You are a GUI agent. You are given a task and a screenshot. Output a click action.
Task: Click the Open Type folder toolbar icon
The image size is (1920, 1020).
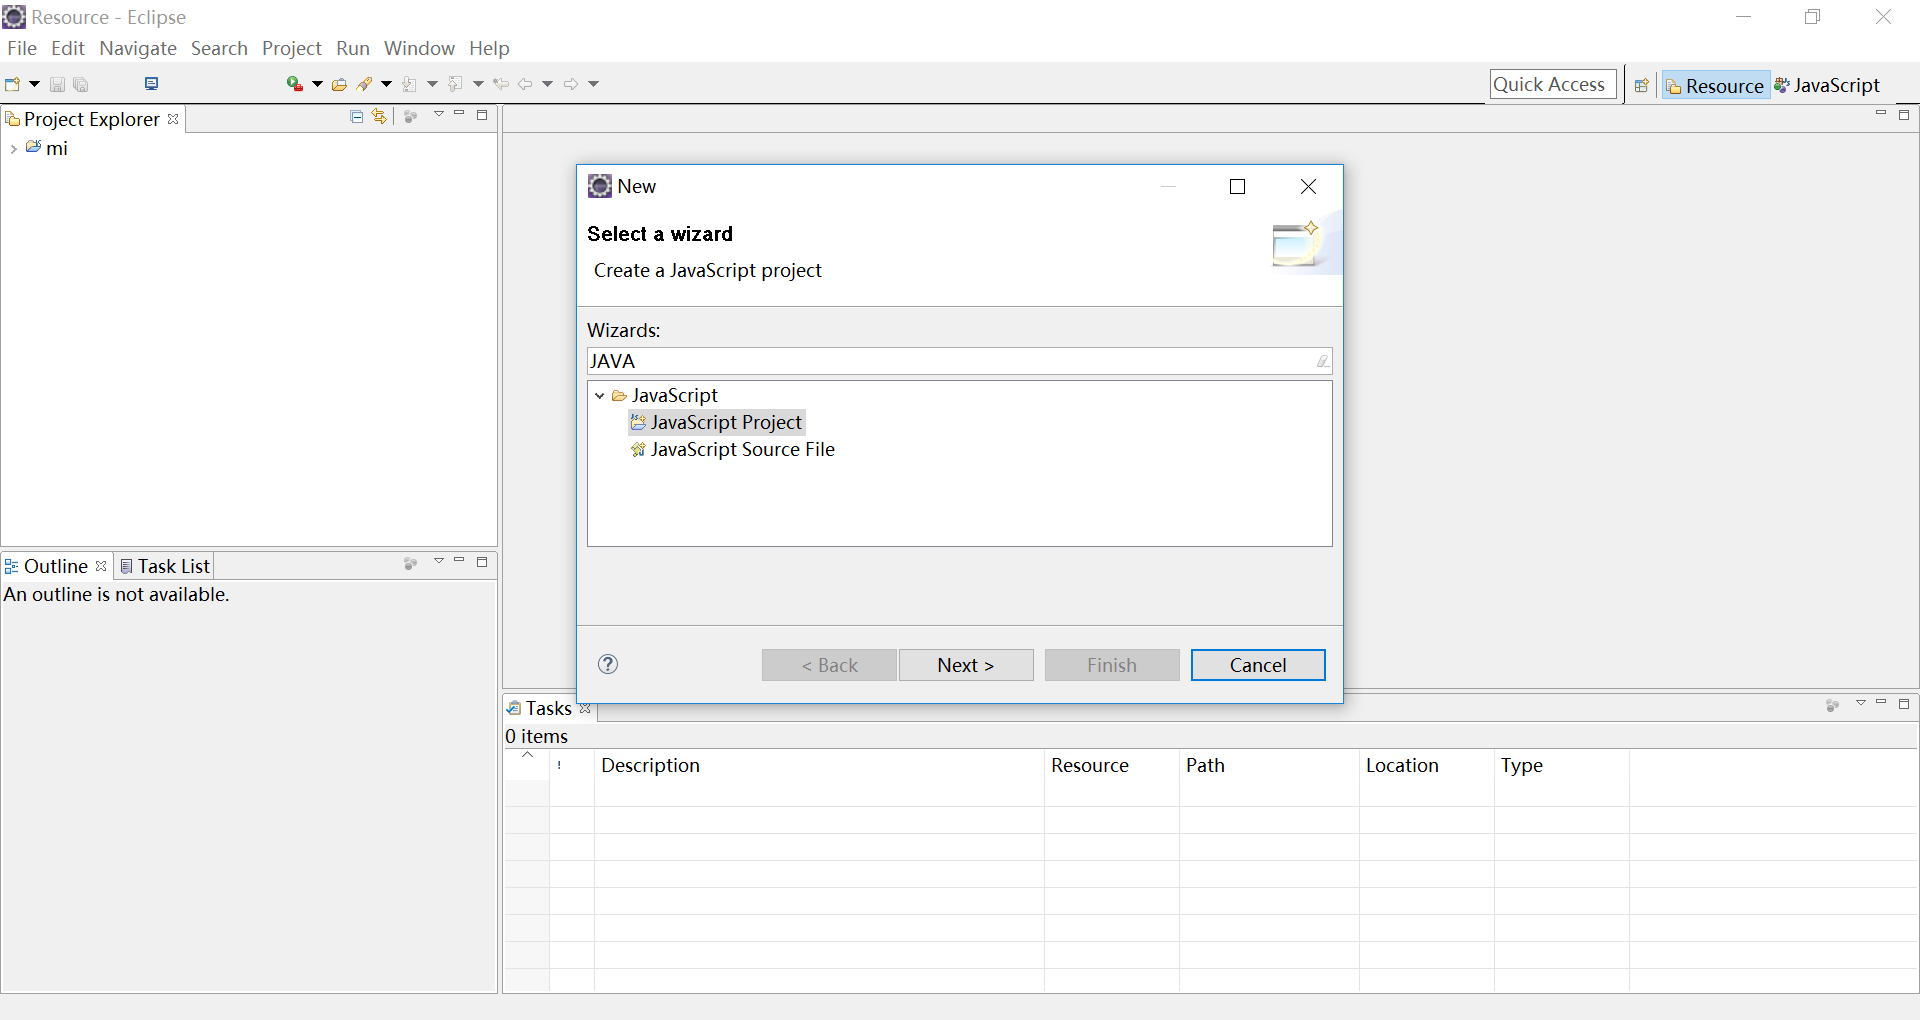click(x=340, y=85)
